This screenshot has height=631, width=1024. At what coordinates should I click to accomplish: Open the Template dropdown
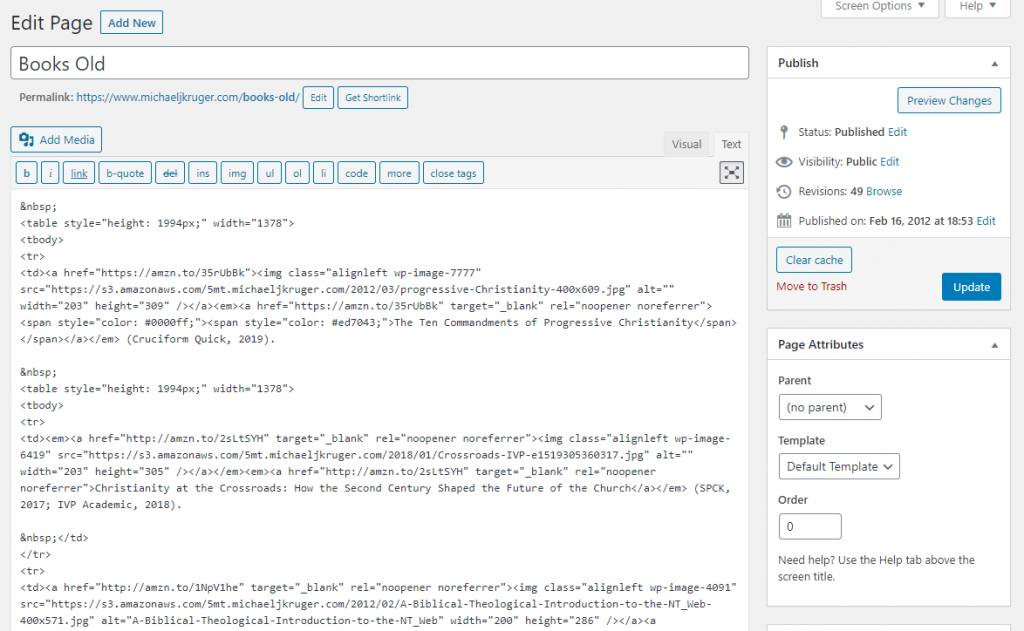click(x=839, y=466)
